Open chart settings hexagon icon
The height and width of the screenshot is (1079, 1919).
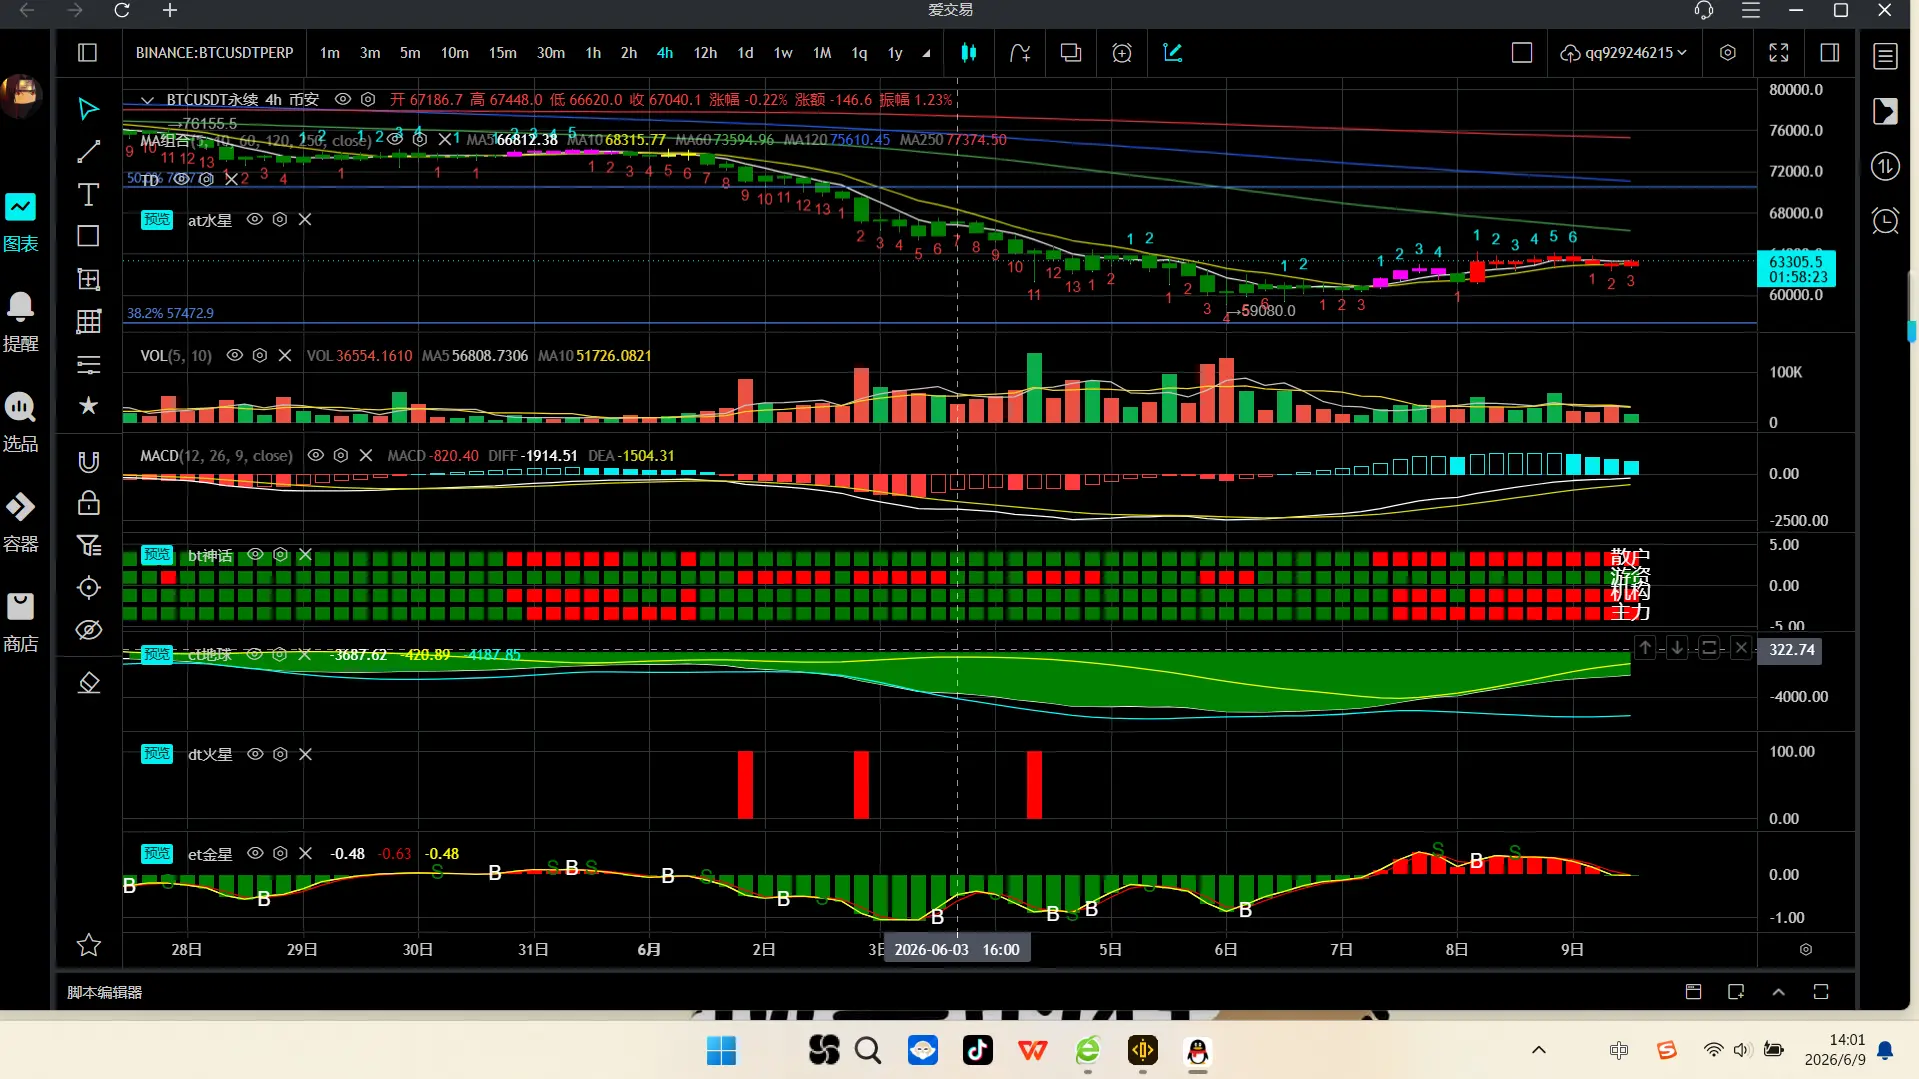pyautogui.click(x=1727, y=53)
